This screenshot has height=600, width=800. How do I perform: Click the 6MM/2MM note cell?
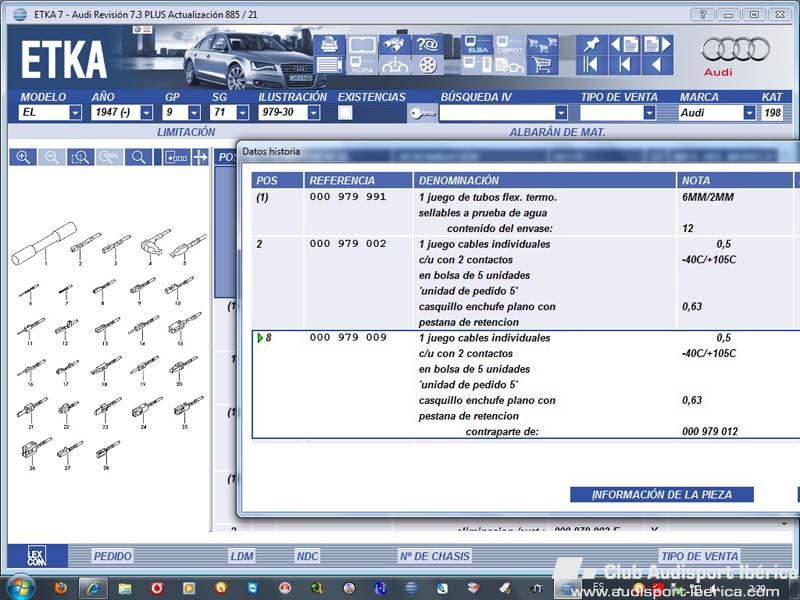(708, 197)
